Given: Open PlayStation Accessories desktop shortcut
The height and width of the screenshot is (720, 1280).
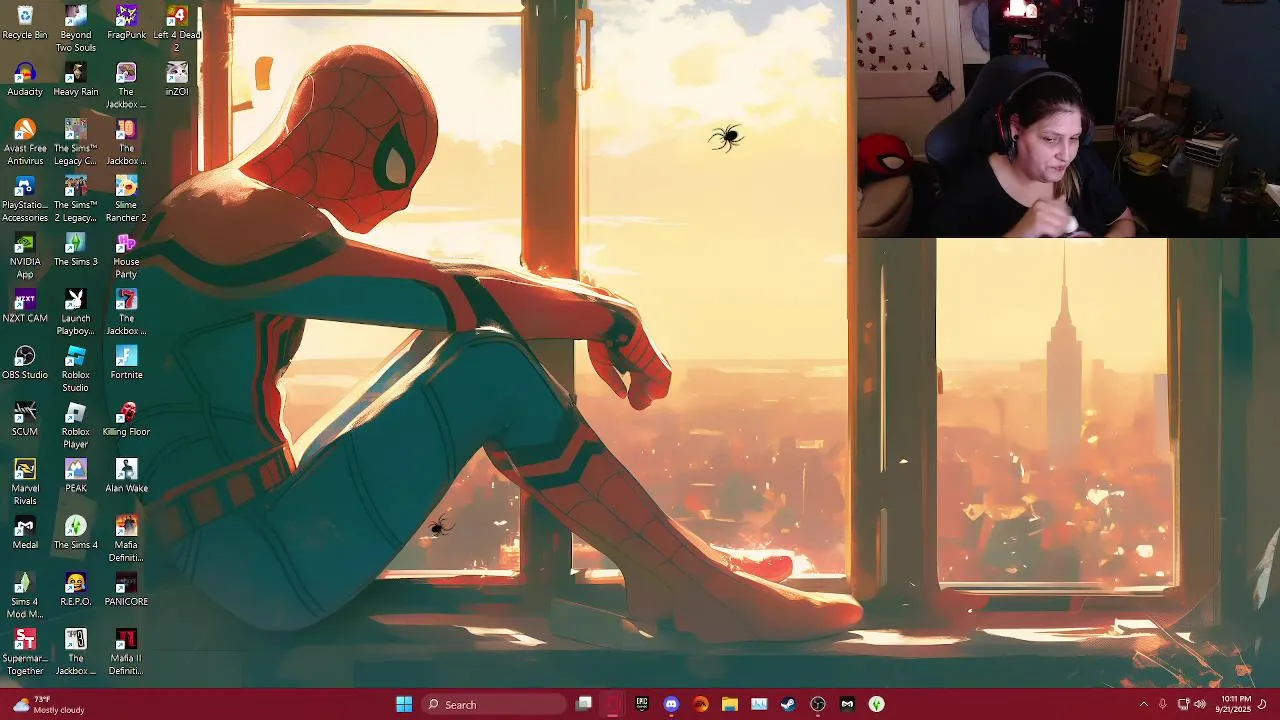Looking at the screenshot, I should 25,198.
